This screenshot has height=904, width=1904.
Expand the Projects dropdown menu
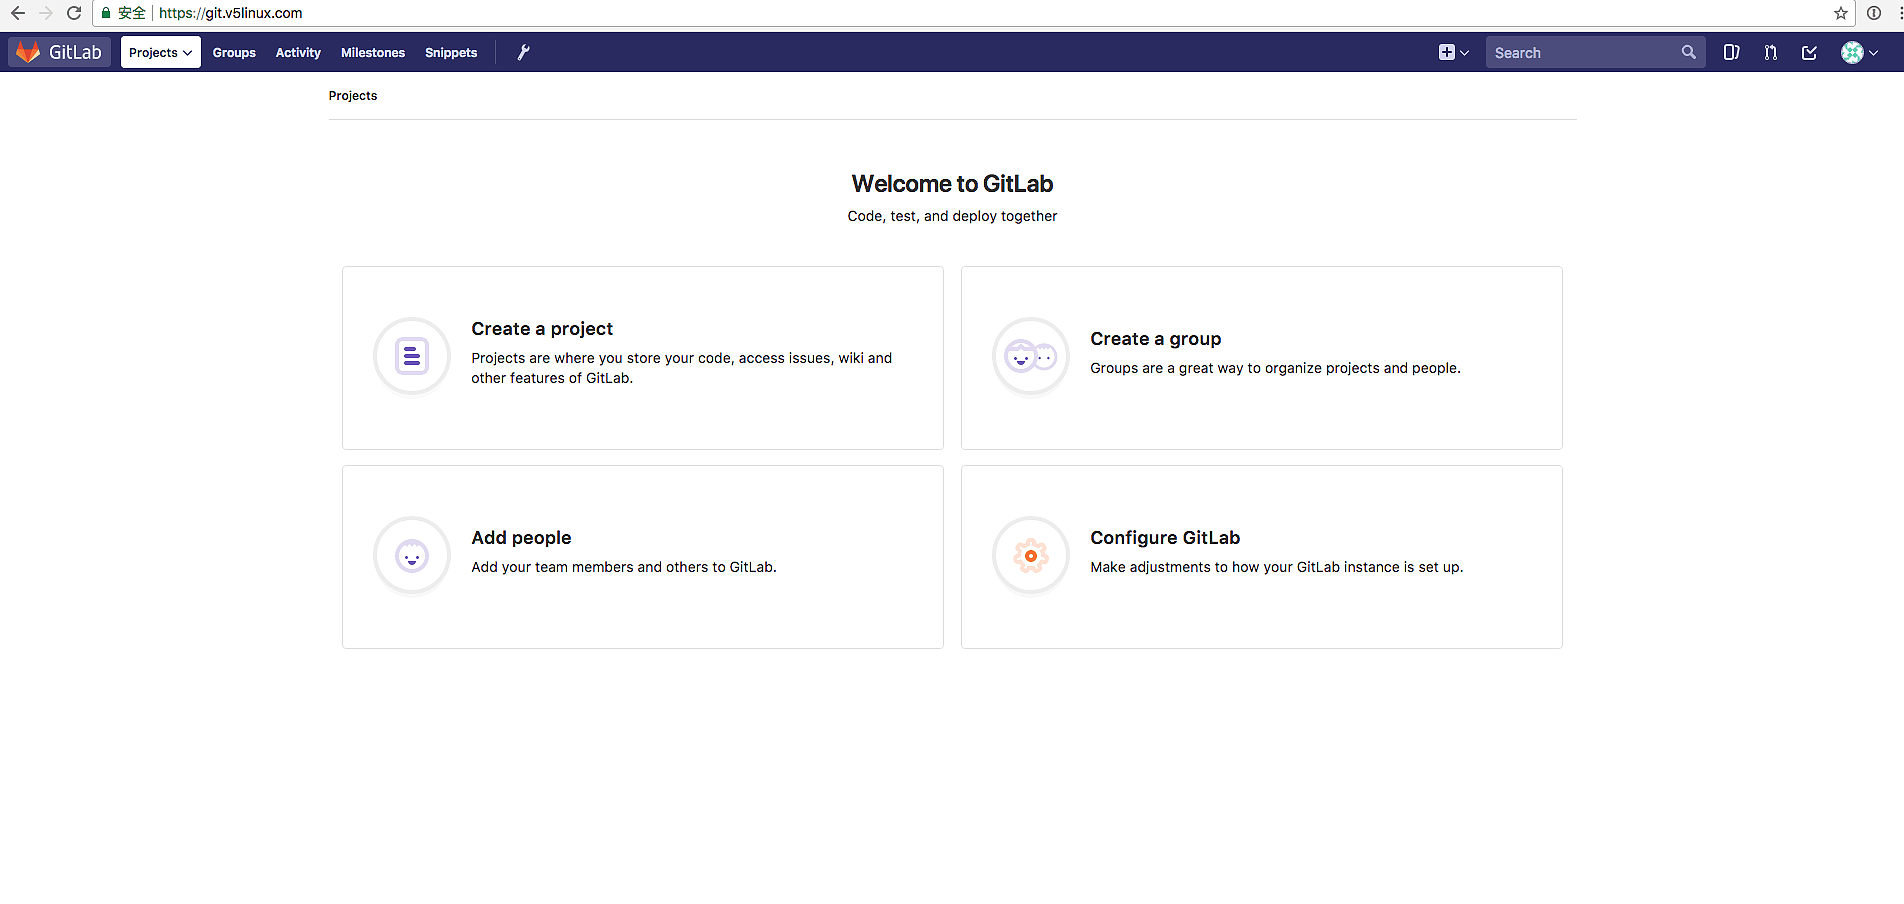160,52
